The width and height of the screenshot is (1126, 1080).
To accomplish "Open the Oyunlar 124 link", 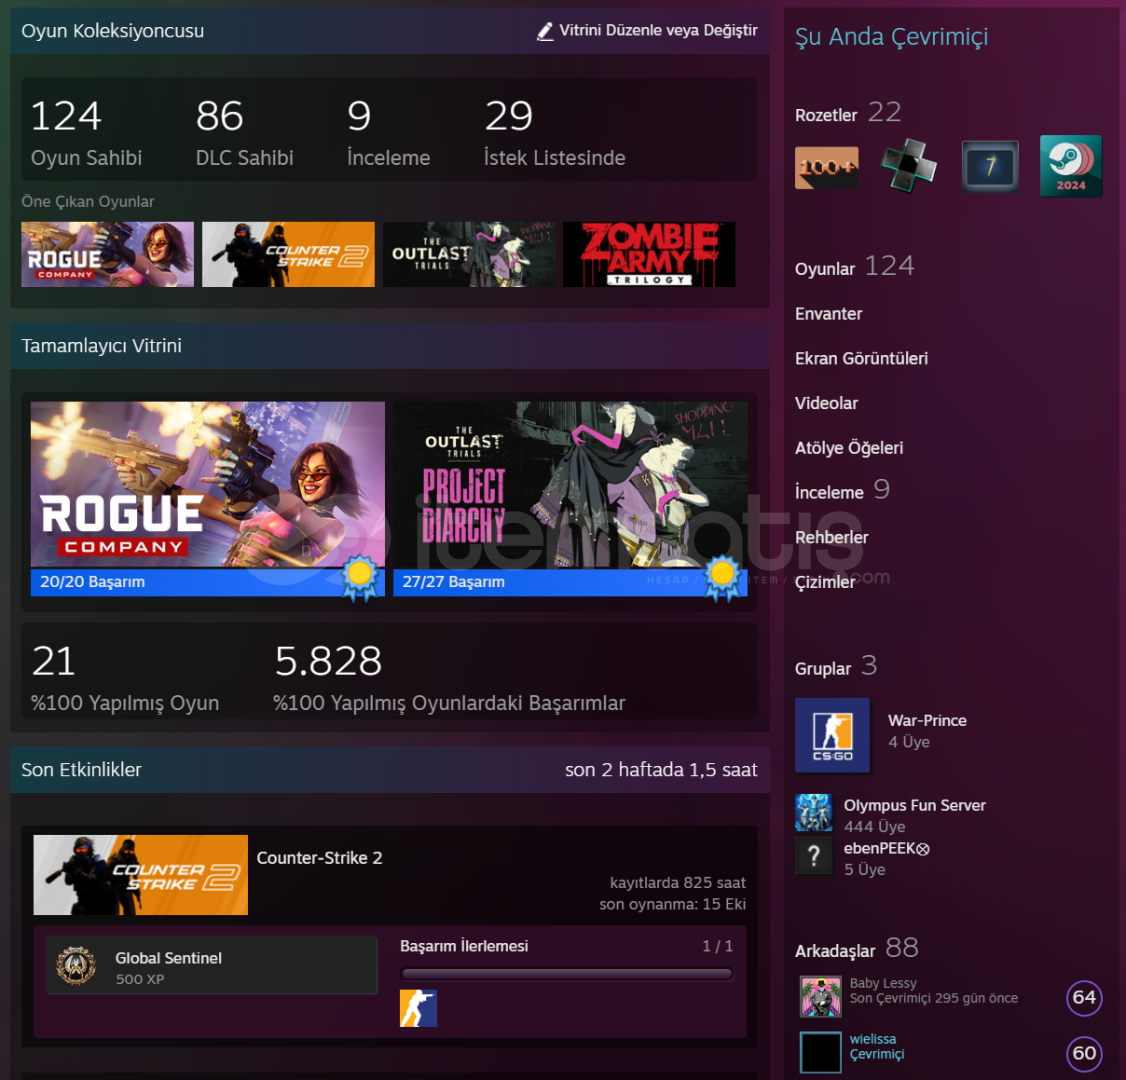I will coord(855,267).
